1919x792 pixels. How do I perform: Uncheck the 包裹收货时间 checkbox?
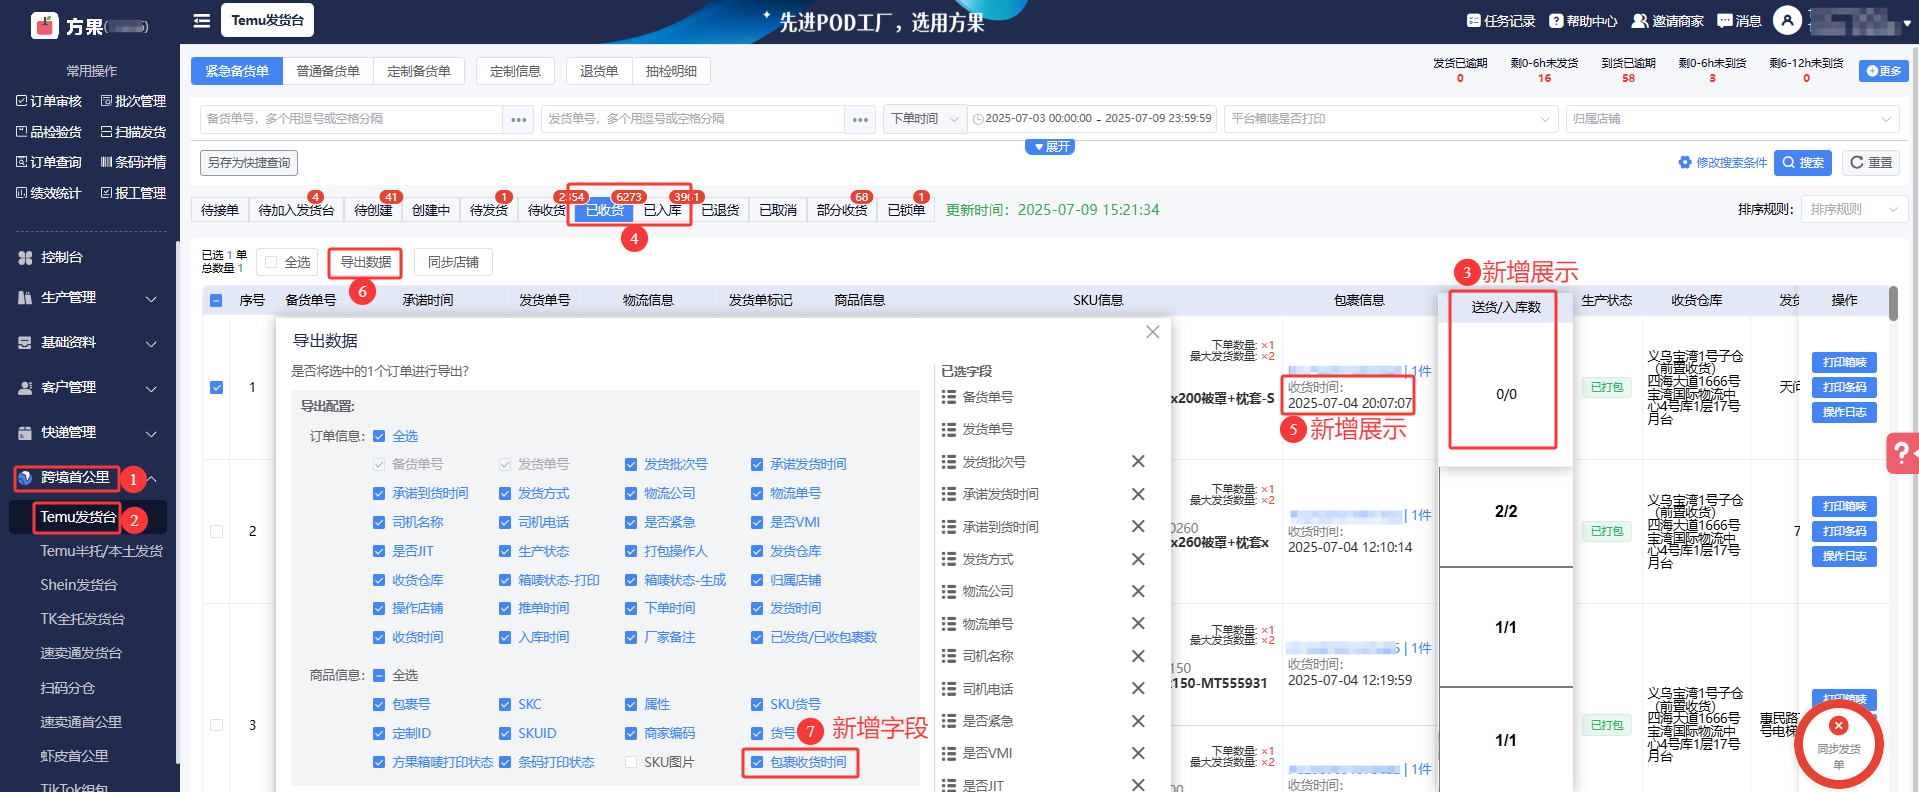757,763
